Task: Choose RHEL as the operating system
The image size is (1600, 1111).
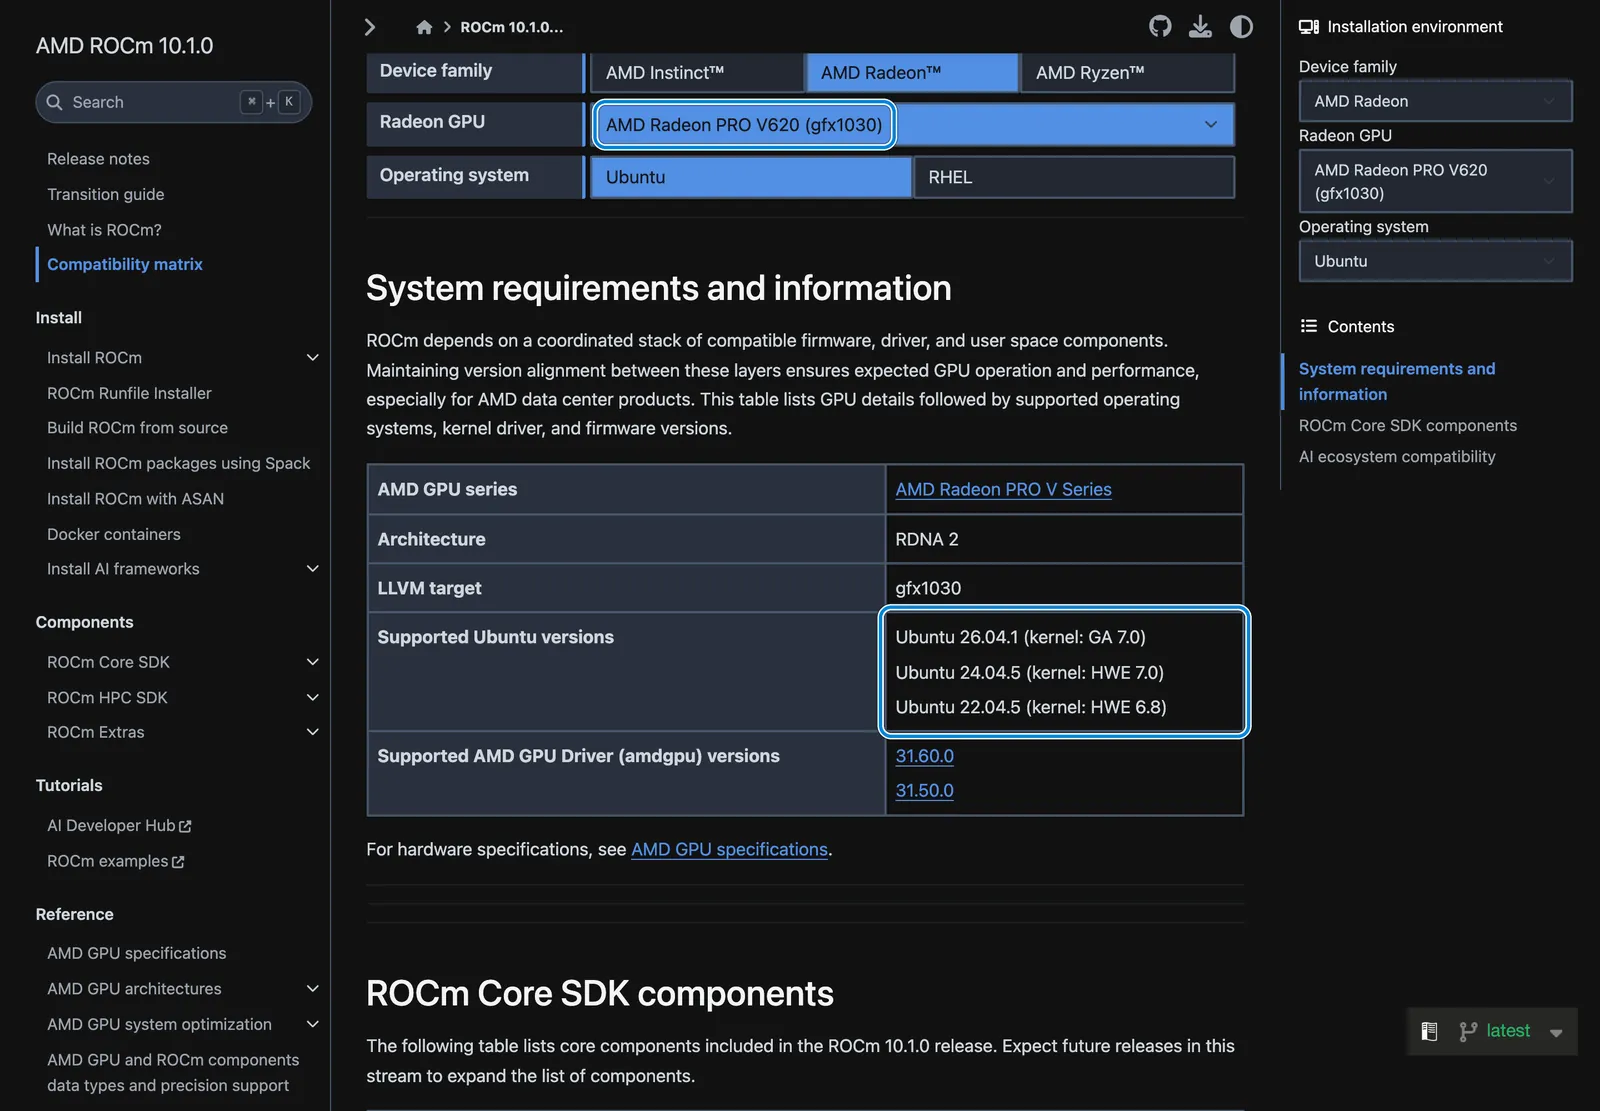Action: 1074,177
